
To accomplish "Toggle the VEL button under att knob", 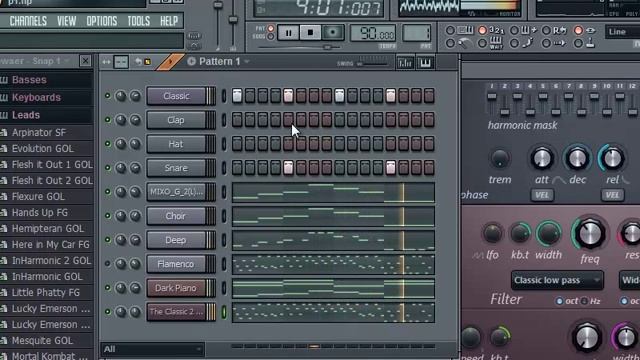I will [x=542, y=195].
